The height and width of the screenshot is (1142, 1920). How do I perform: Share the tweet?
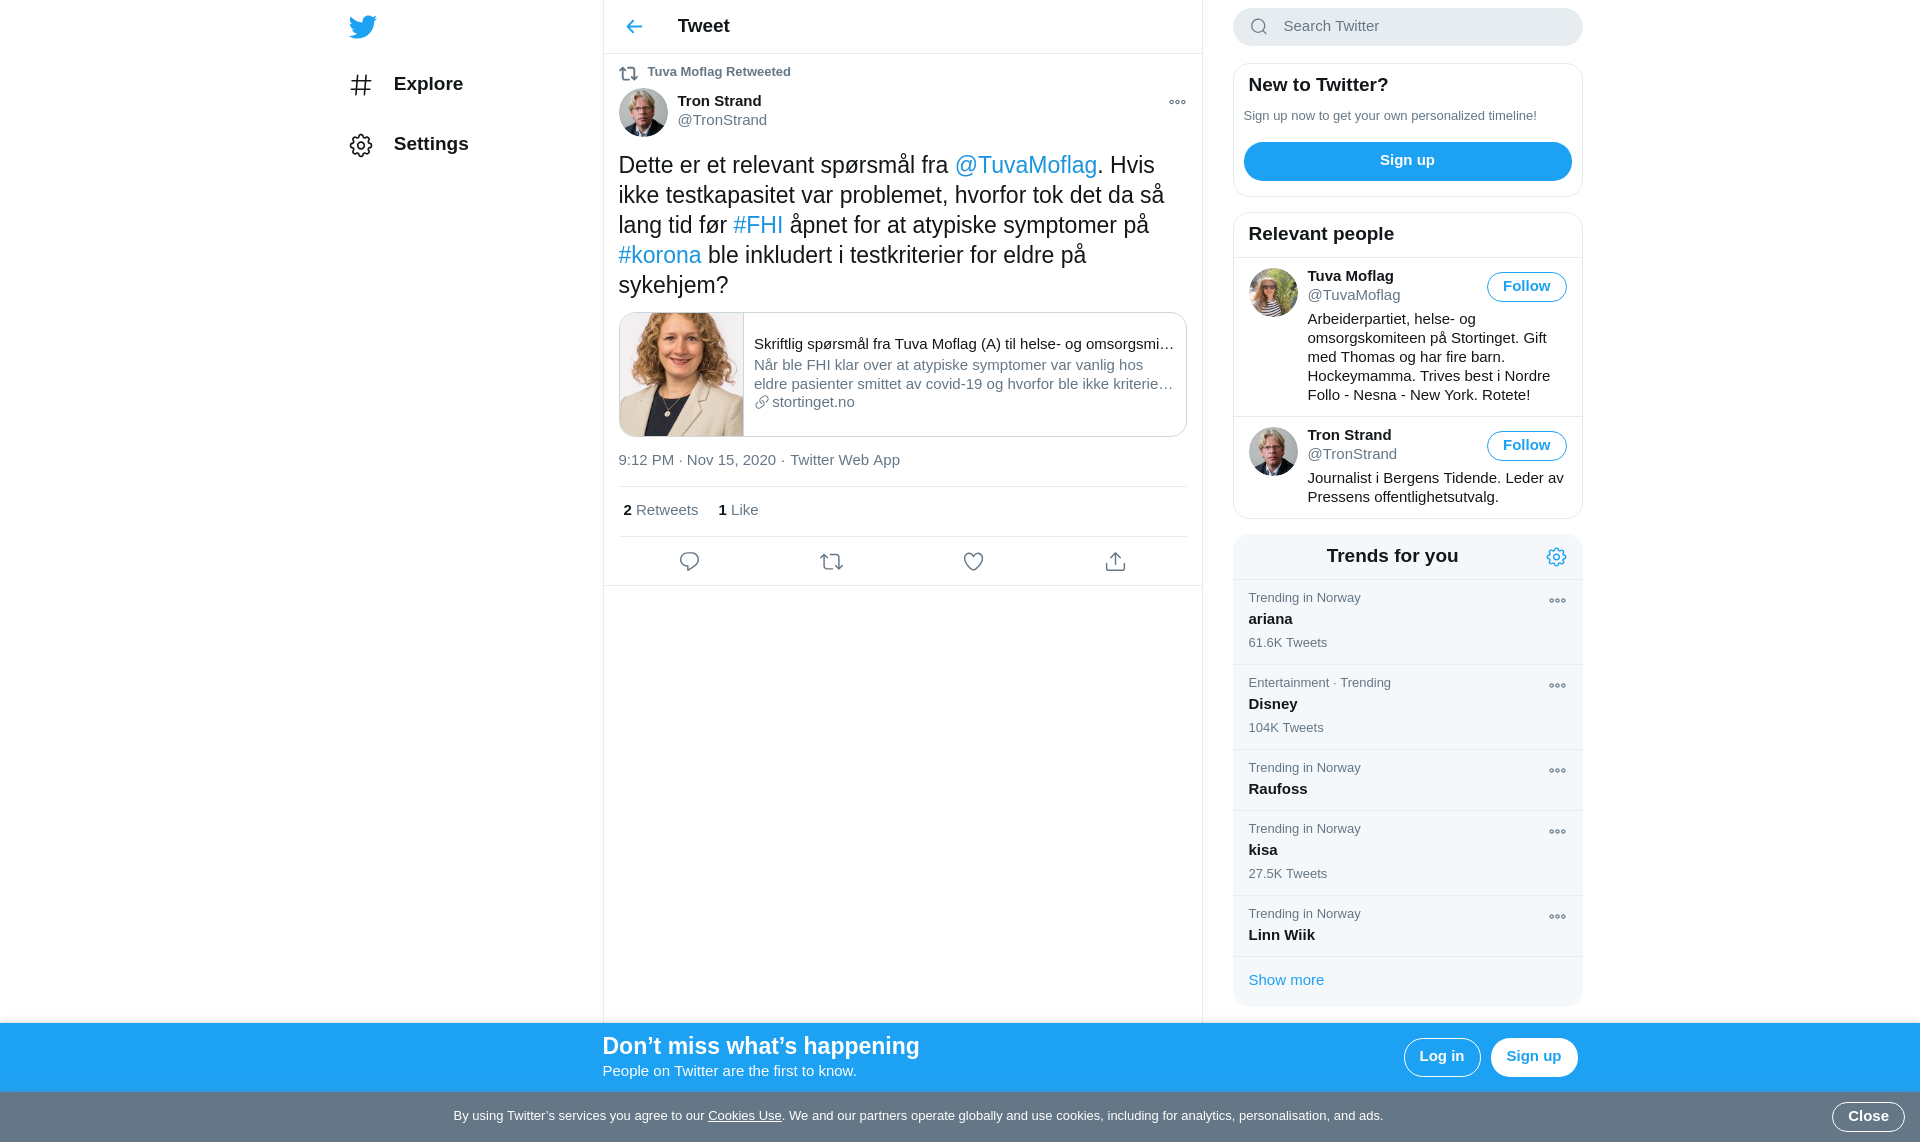[1115, 562]
